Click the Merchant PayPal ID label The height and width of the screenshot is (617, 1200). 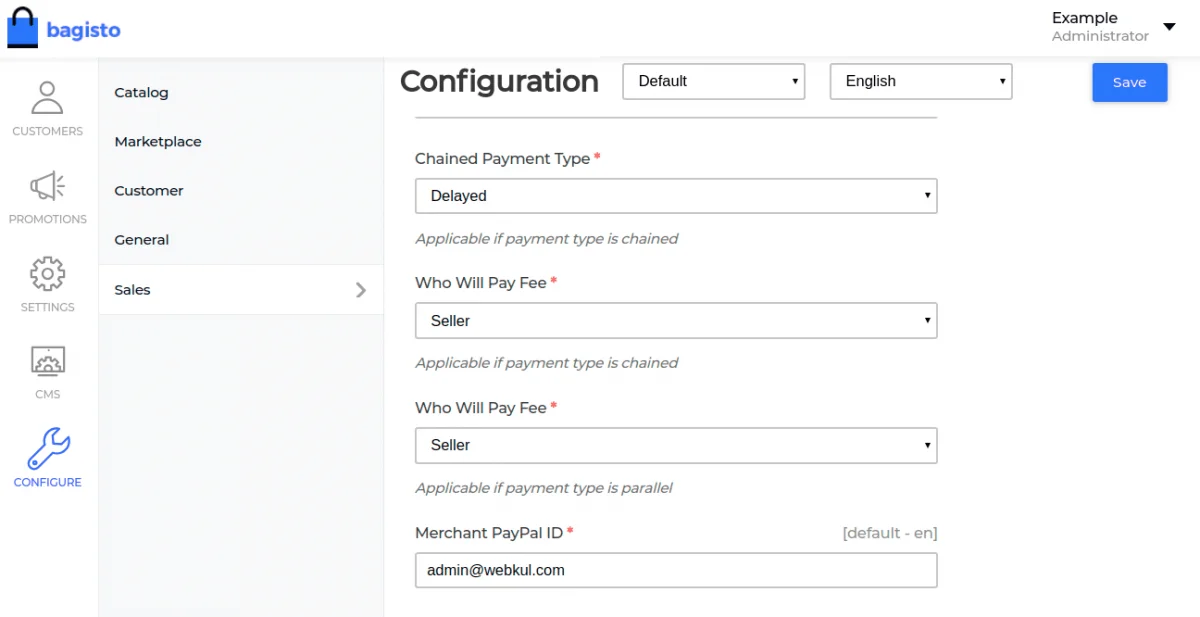coord(489,533)
